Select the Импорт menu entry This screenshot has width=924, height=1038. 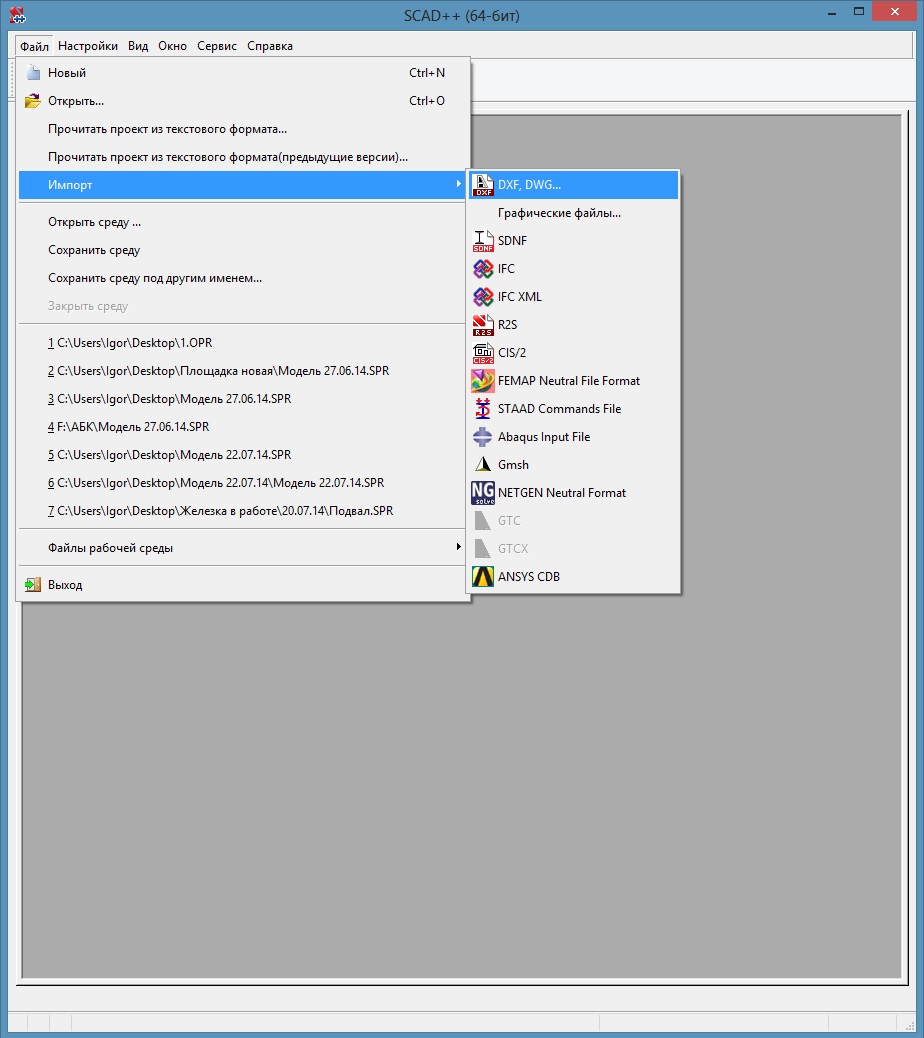(x=244, y=185)
